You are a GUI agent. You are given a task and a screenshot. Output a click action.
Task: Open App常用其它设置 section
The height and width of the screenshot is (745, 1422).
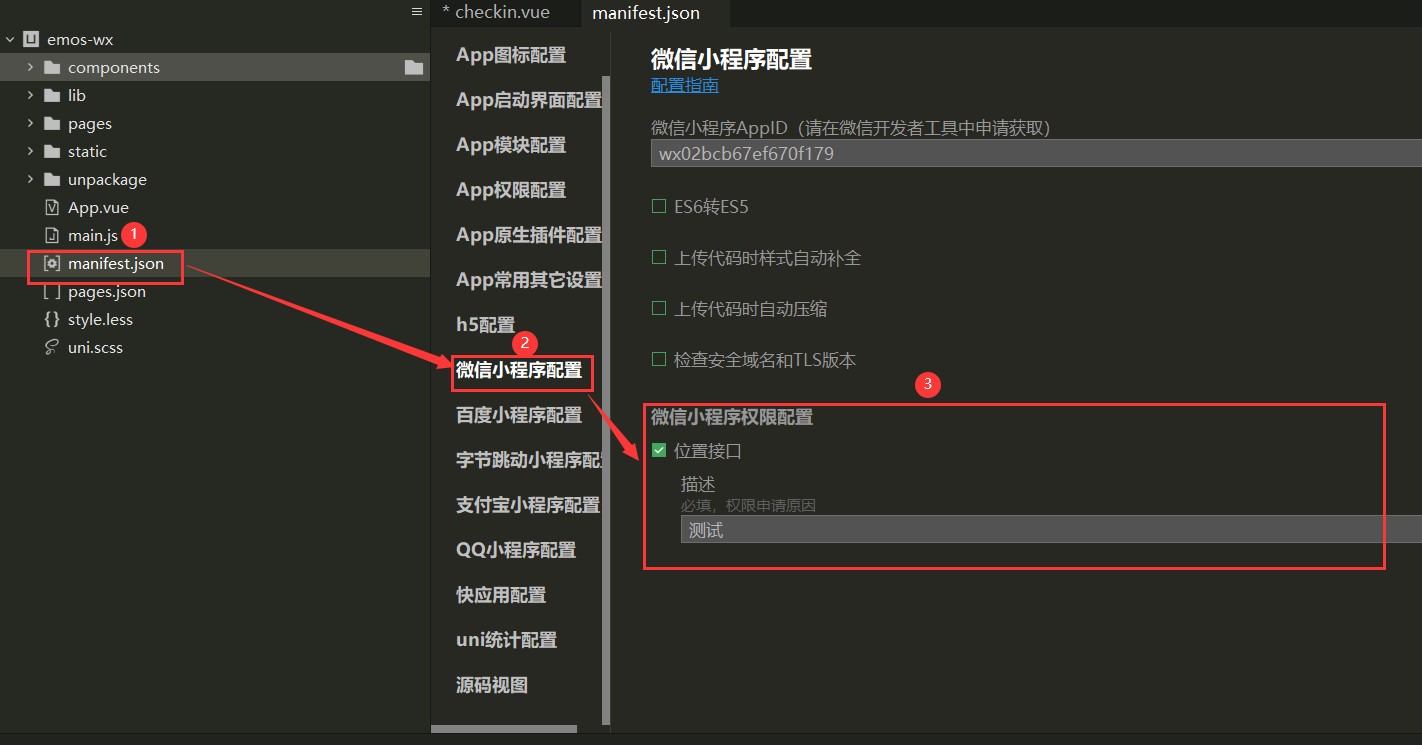click(529, 280)
